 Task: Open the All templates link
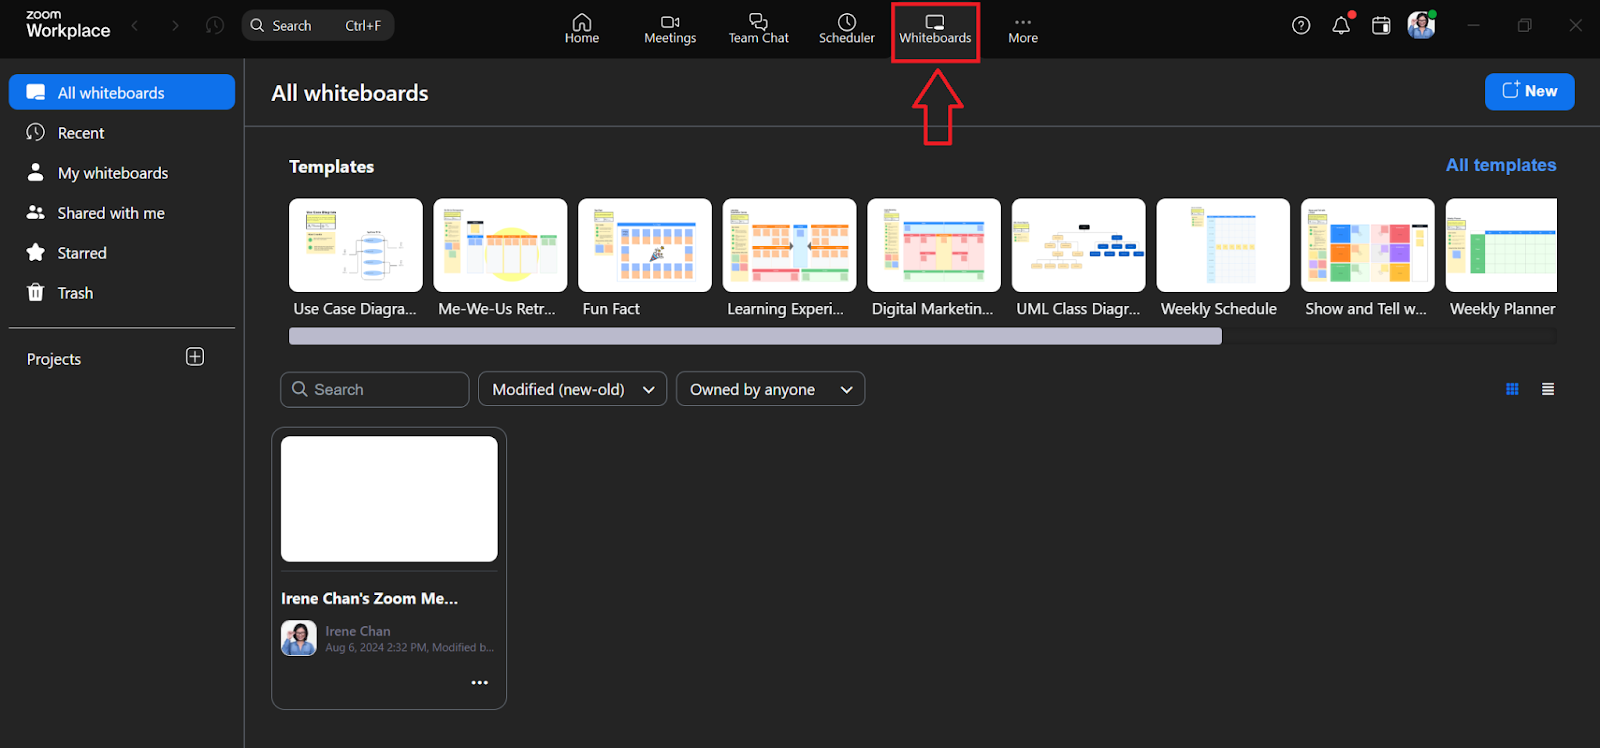1501,165
